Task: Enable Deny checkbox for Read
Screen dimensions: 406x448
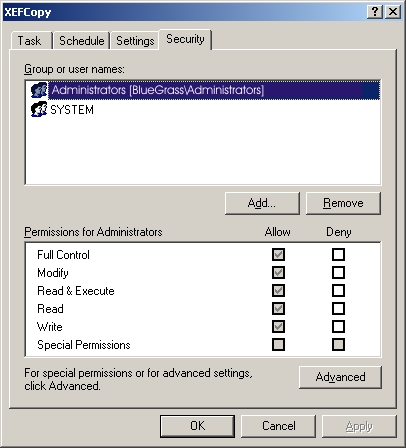Action: point(338,309)
